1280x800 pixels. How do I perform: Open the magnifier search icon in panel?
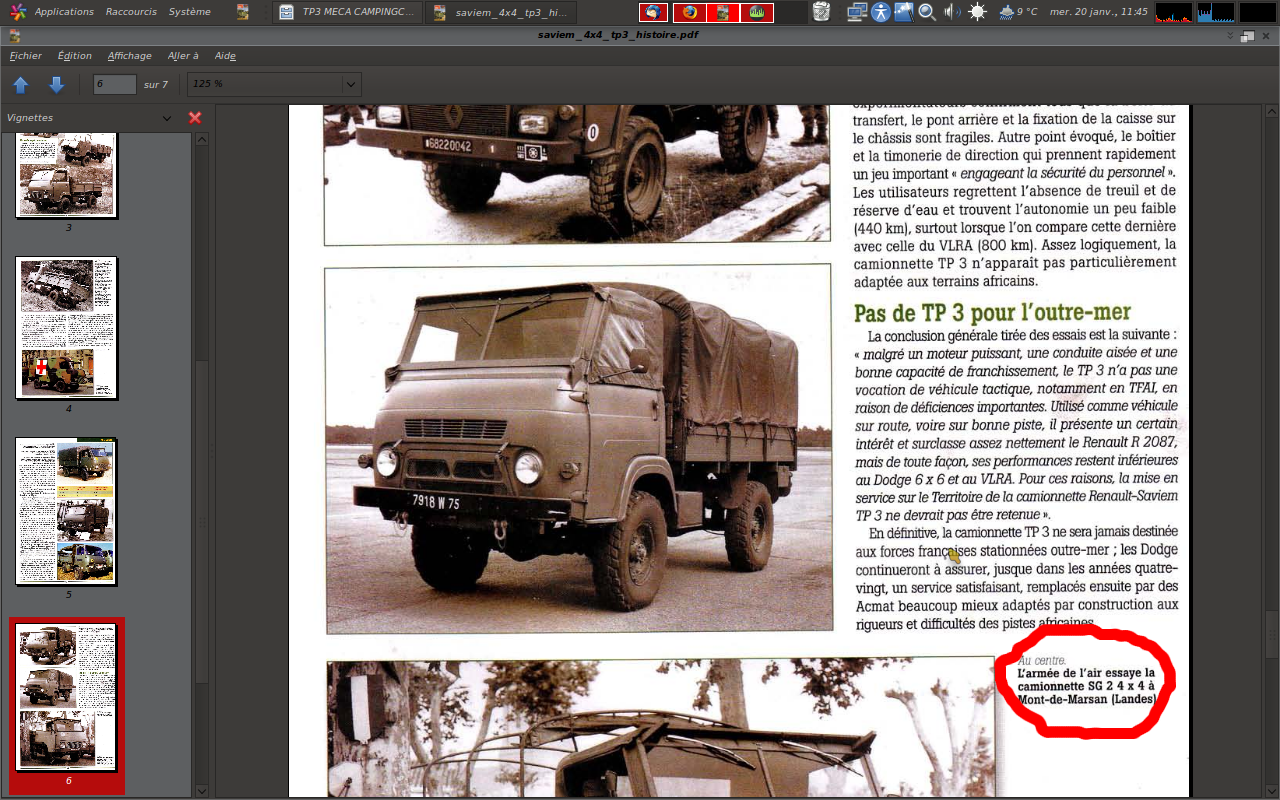click(927, 12)
